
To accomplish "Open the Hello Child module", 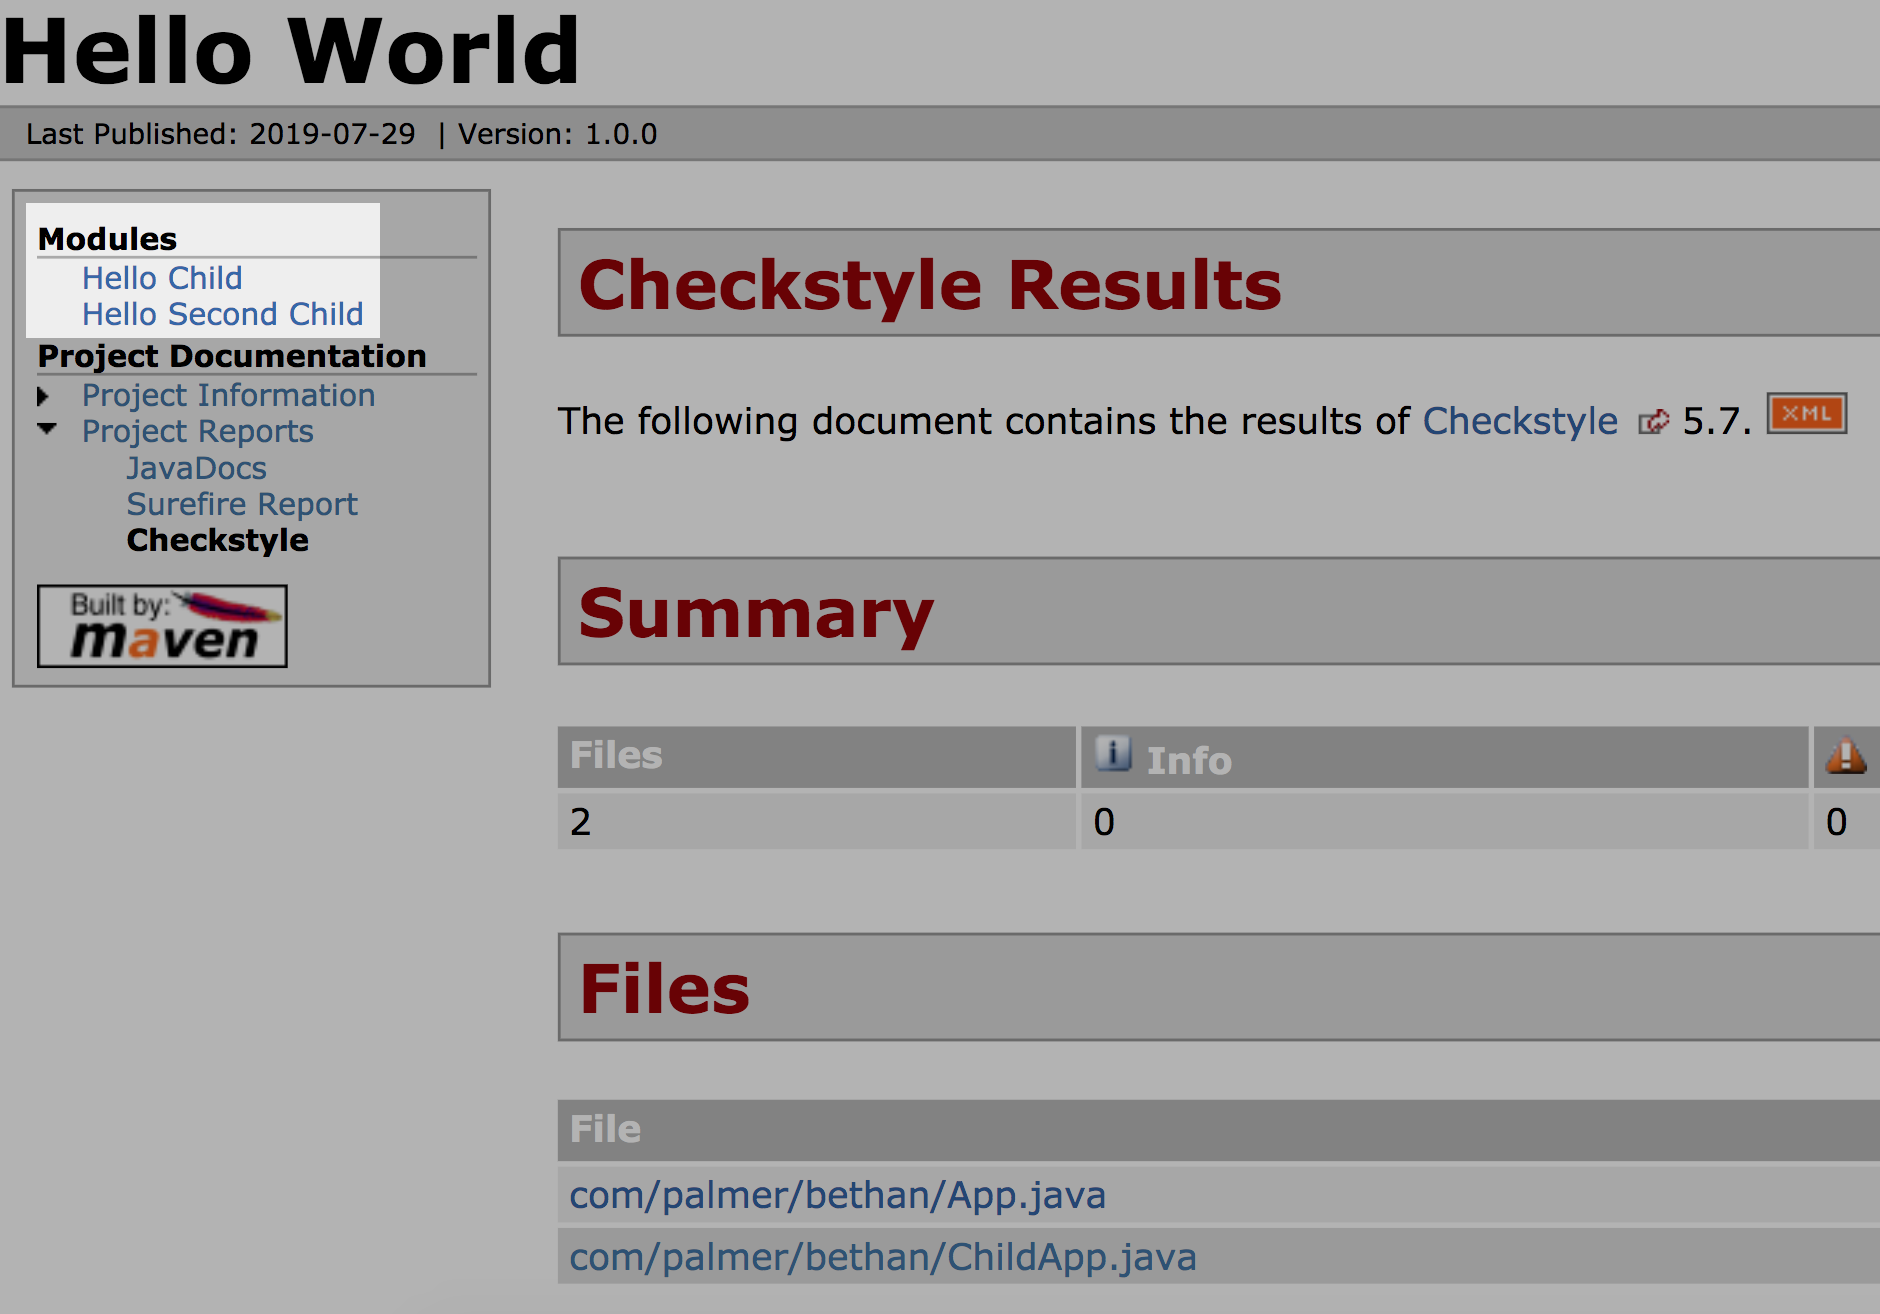I will tap(162, 278).
